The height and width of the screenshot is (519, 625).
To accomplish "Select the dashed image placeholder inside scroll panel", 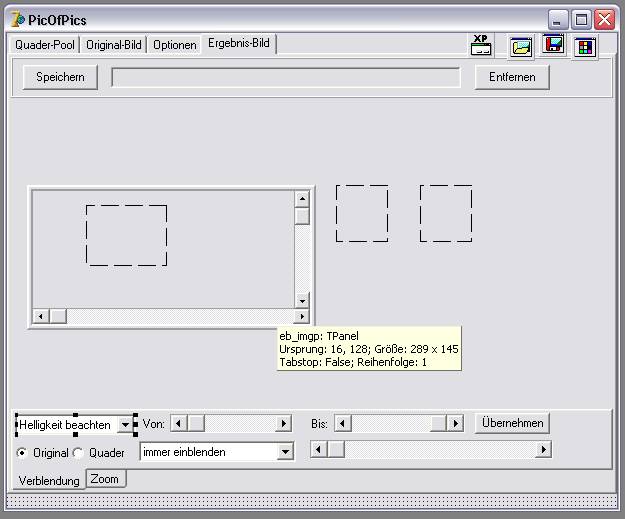I will coord(127,236).
